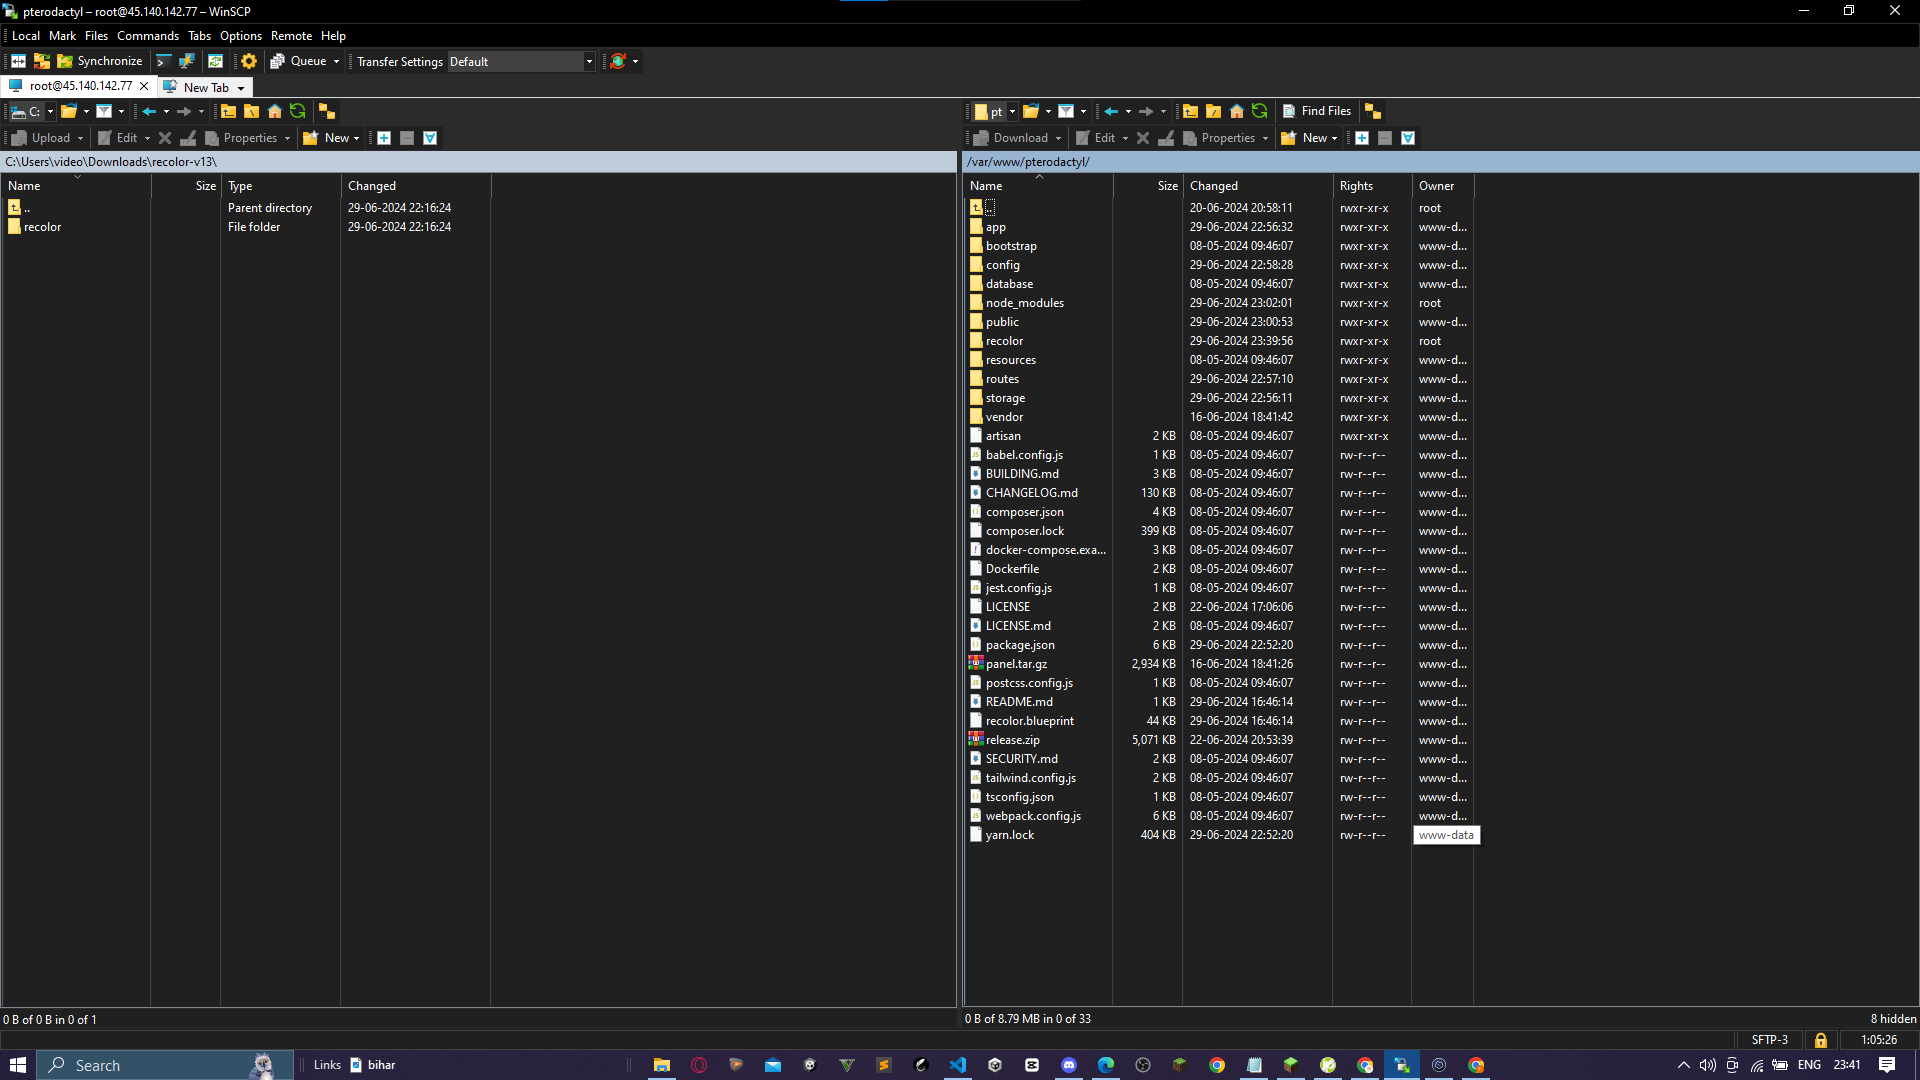Open the Commands menu
This screenshot has height=1080, width=1920.
coord(147,36)
